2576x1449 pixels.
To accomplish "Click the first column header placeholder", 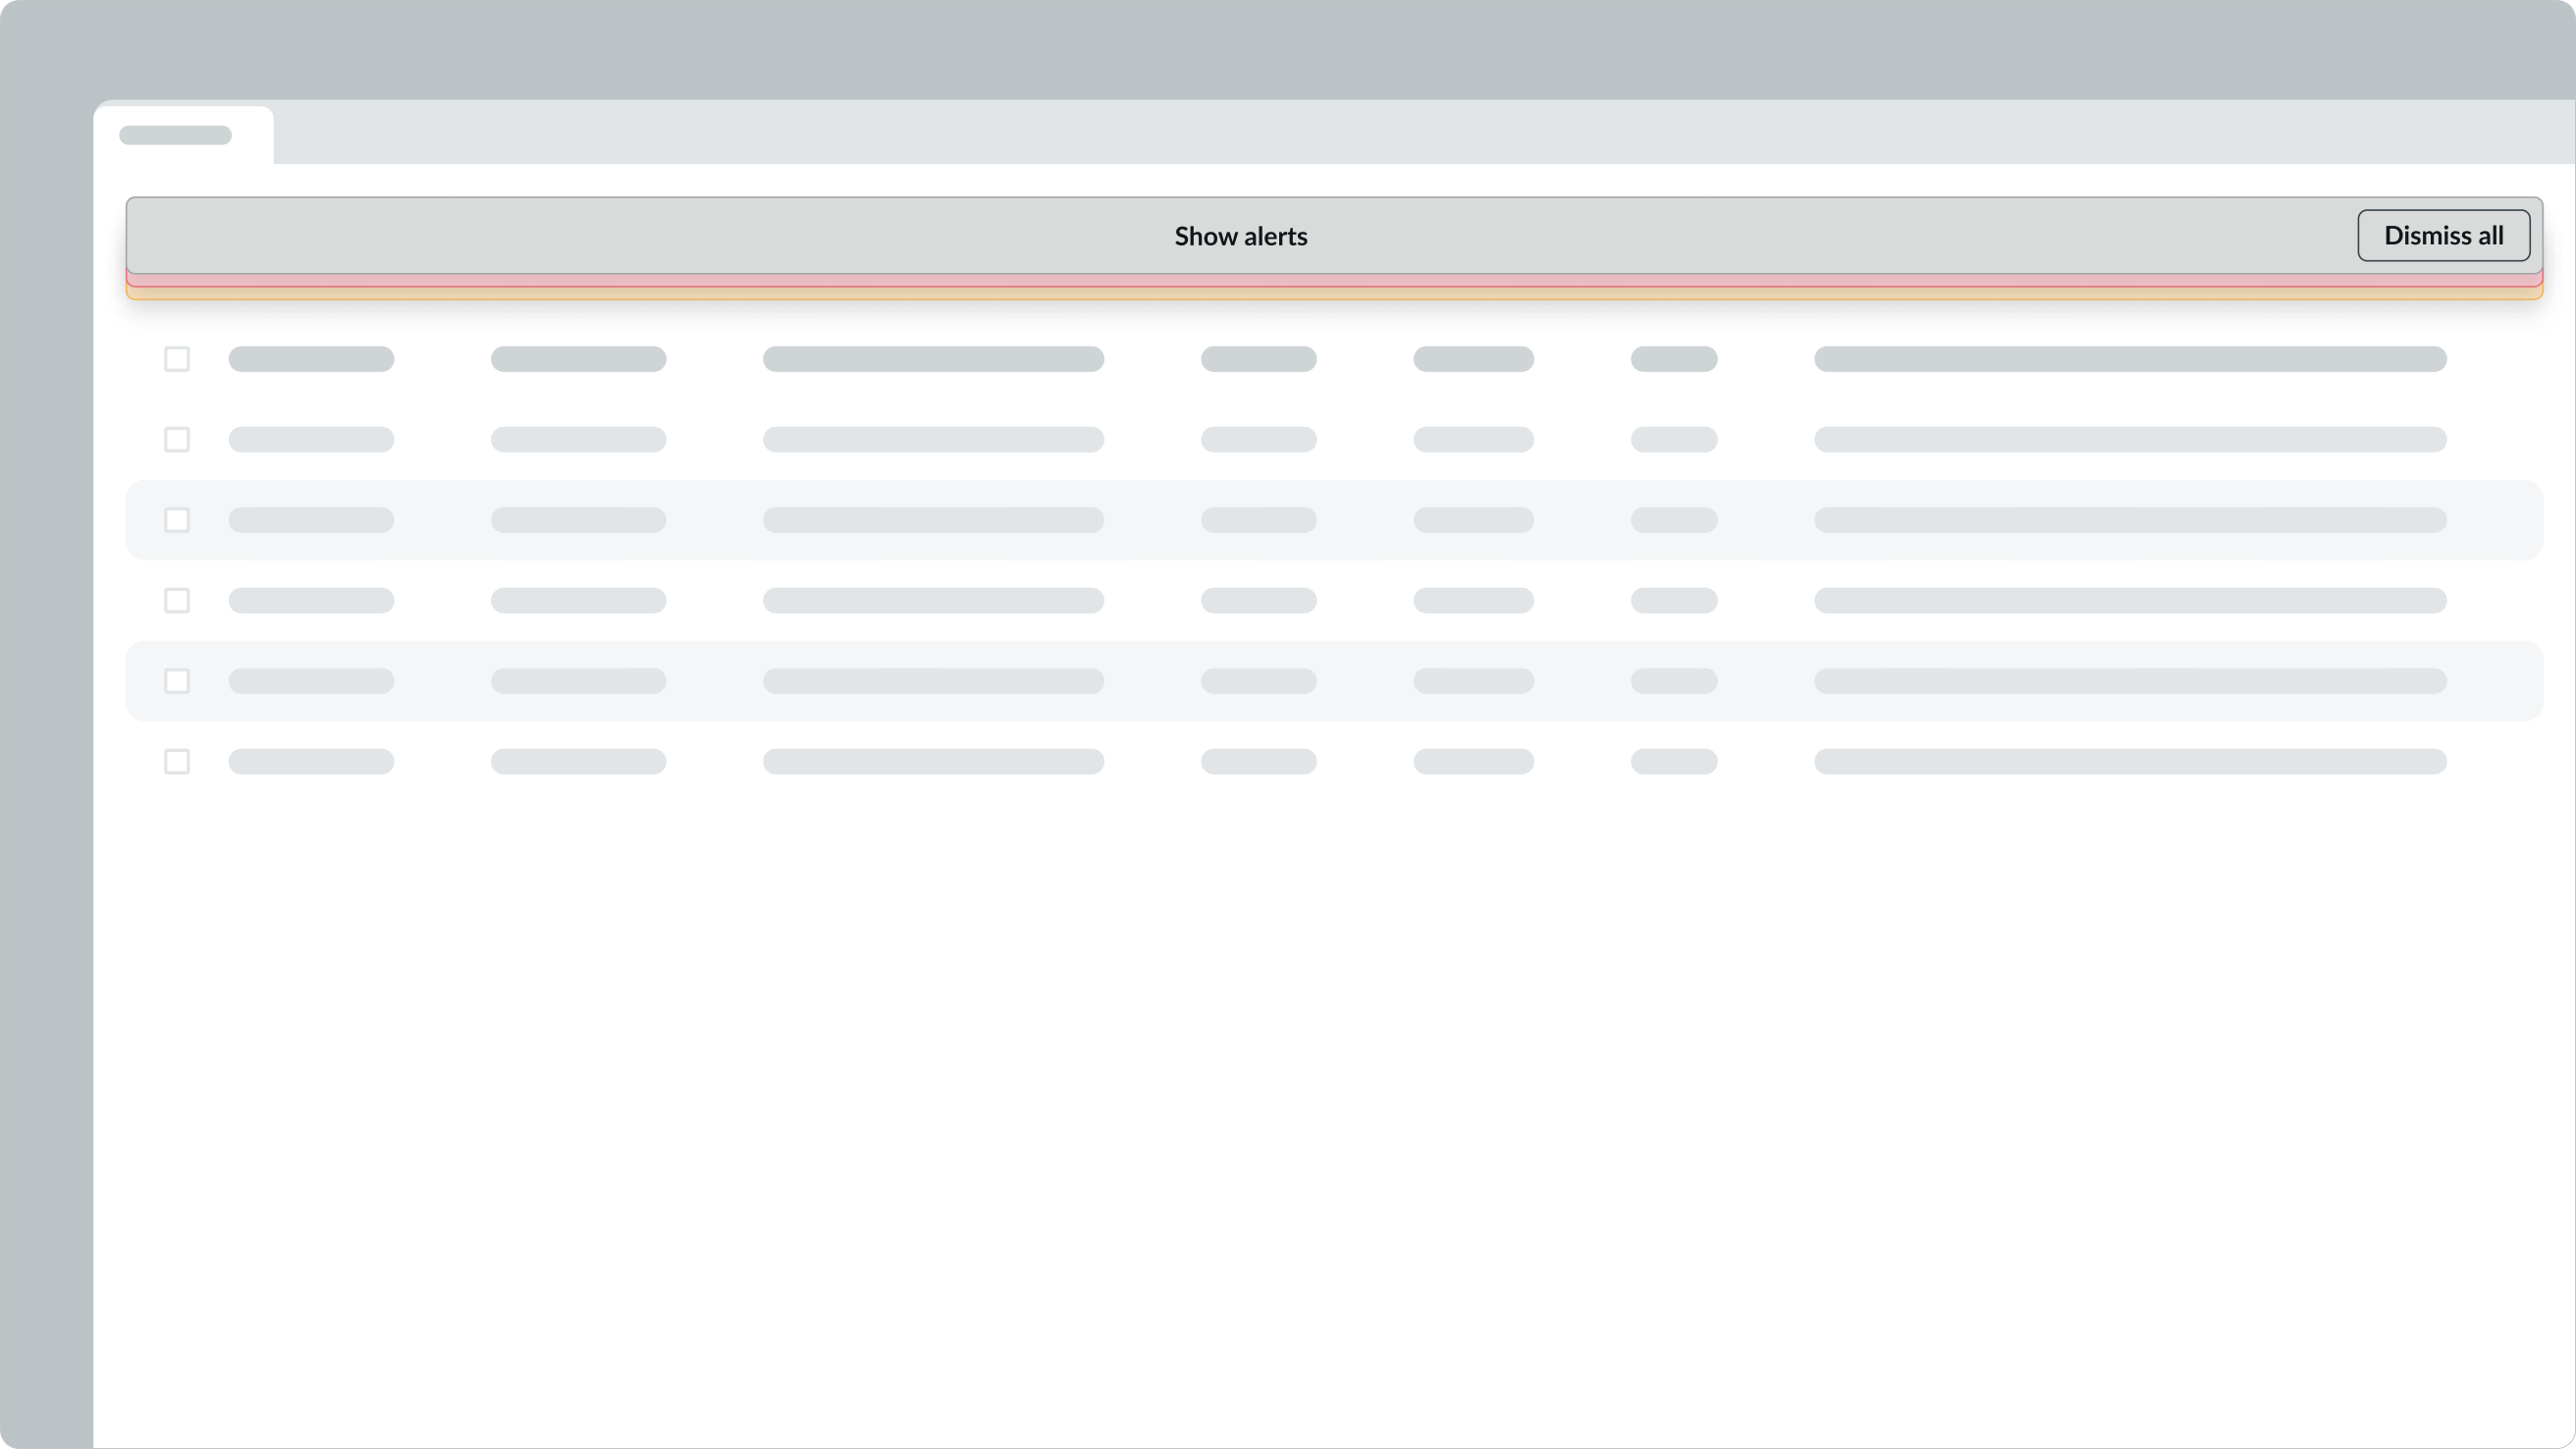I will [311, 359].
